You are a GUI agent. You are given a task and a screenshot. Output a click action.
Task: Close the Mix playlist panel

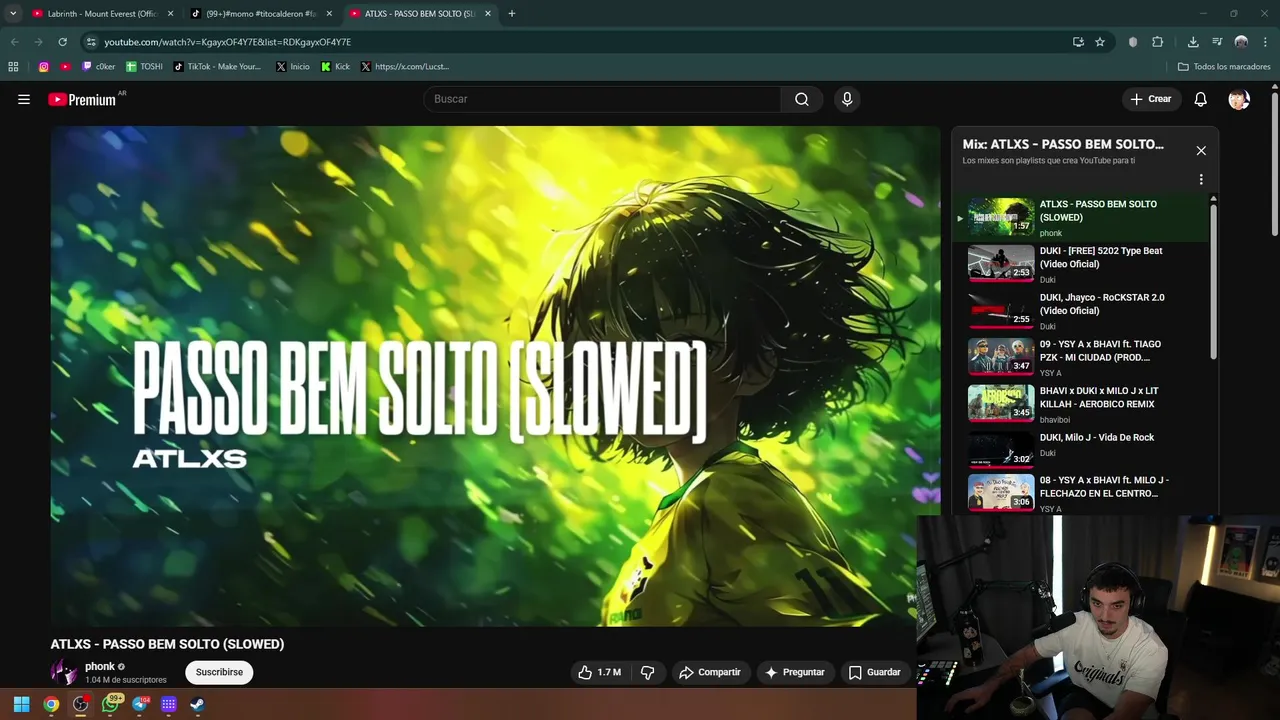(1201, 151)
